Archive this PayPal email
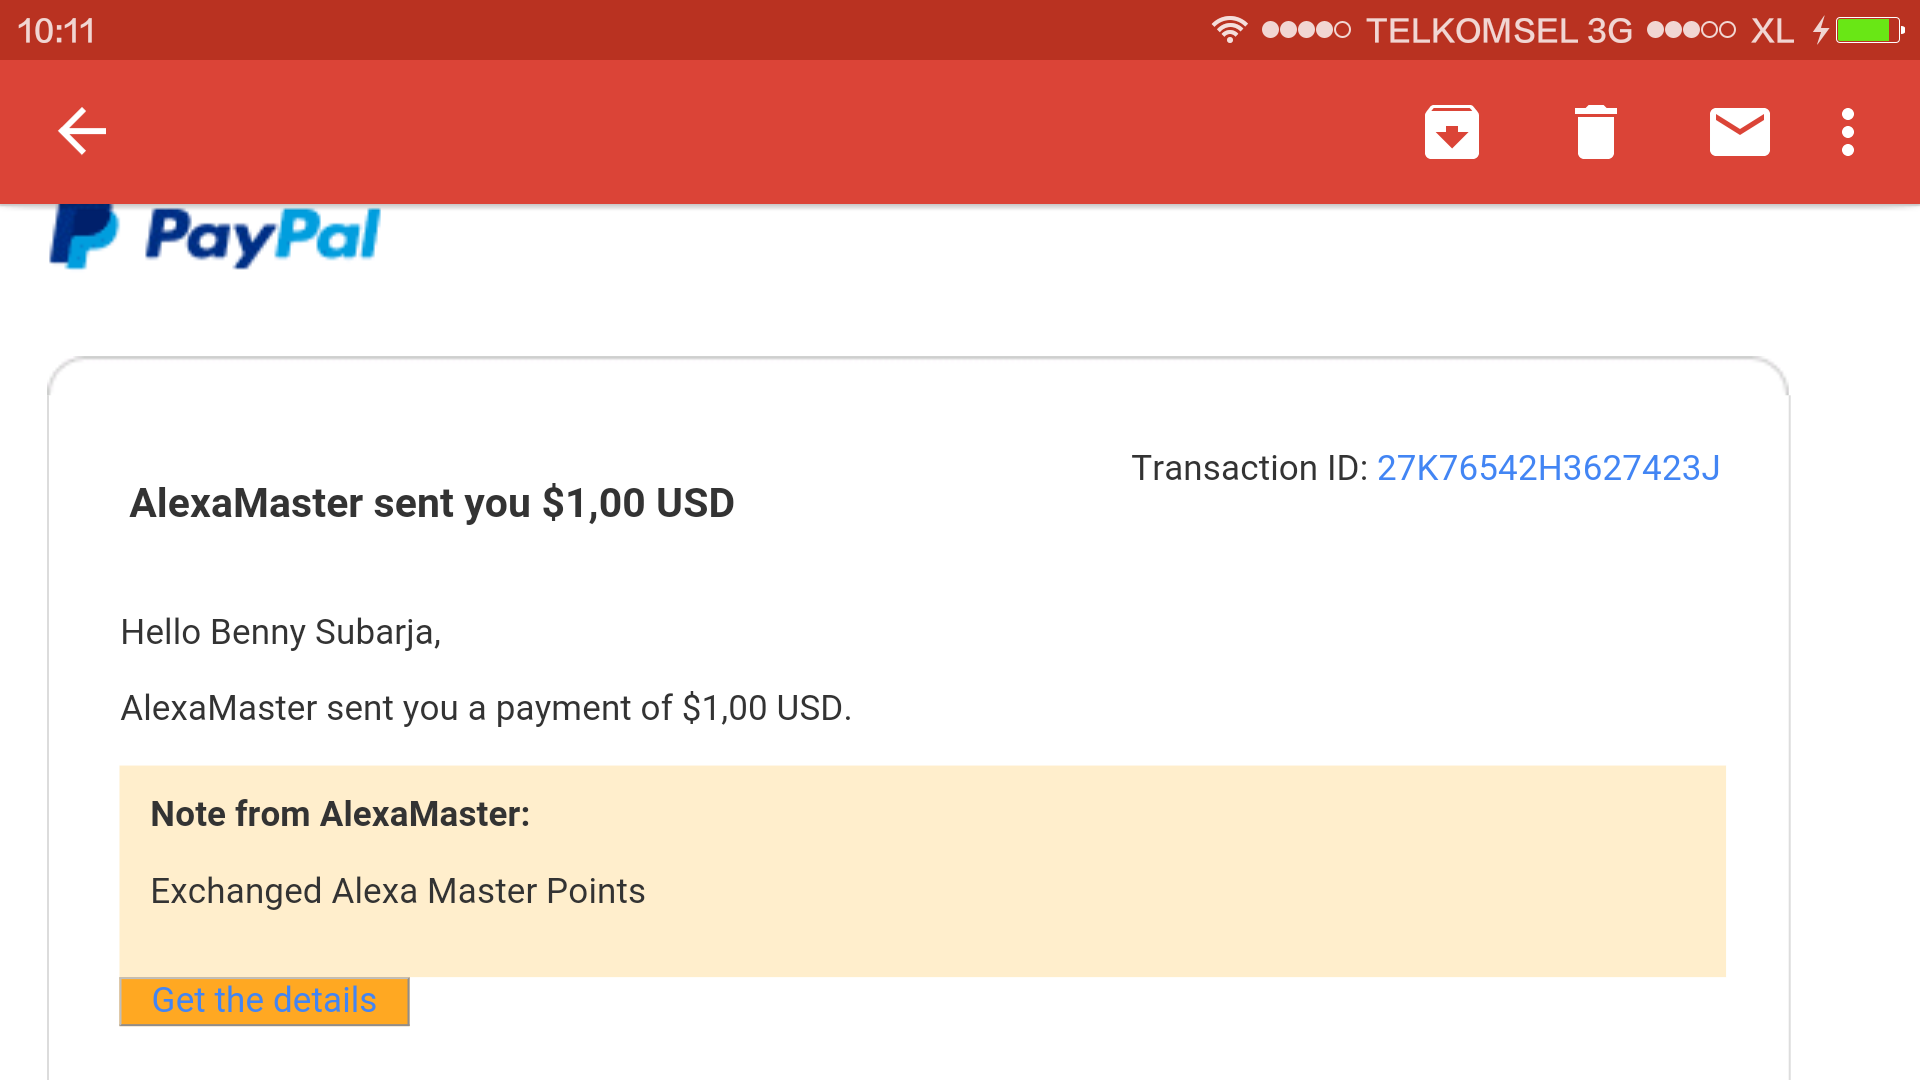1920x1080 pixels. pyautogui.click(x=1452, y=131)
